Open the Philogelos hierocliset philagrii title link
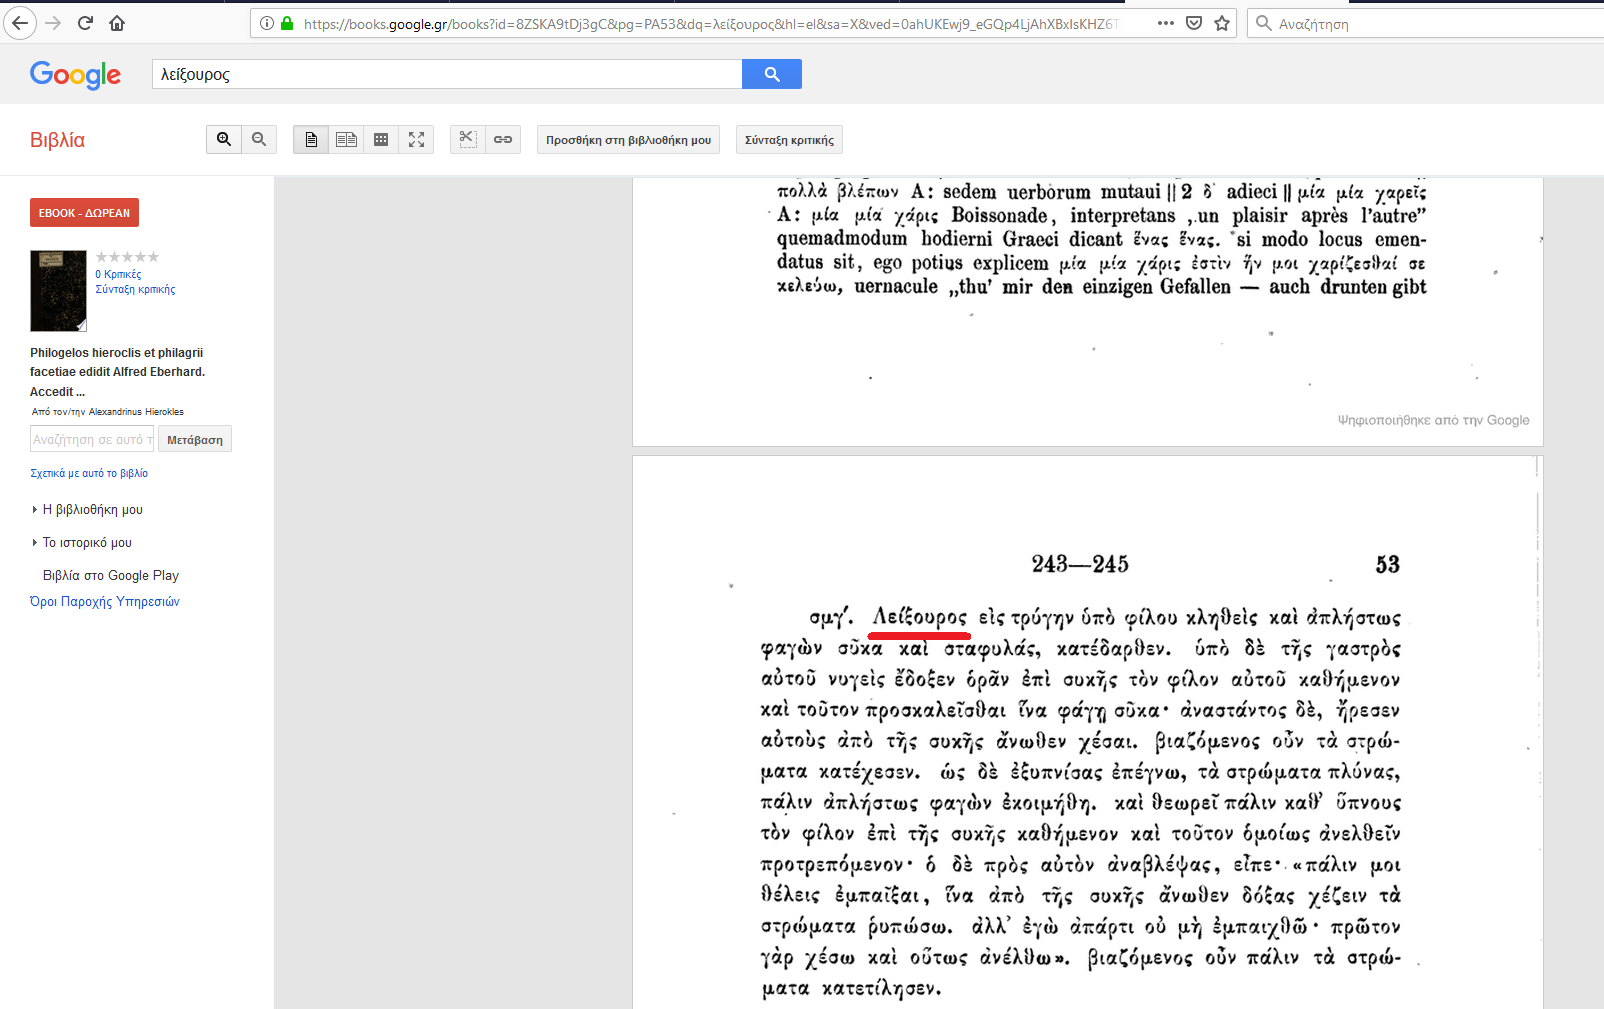The image size is (1604, 1009). pos(117,372)
